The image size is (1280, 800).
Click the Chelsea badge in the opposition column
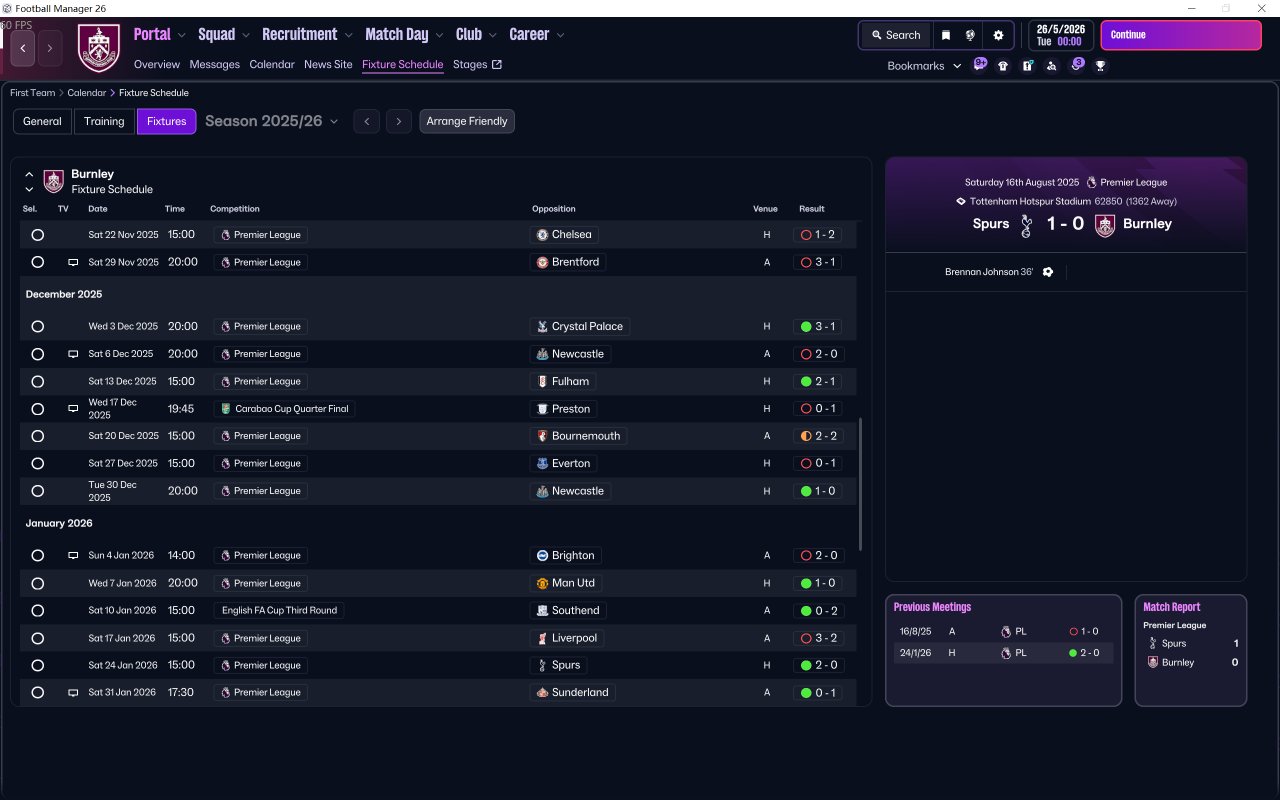[542, 235]
